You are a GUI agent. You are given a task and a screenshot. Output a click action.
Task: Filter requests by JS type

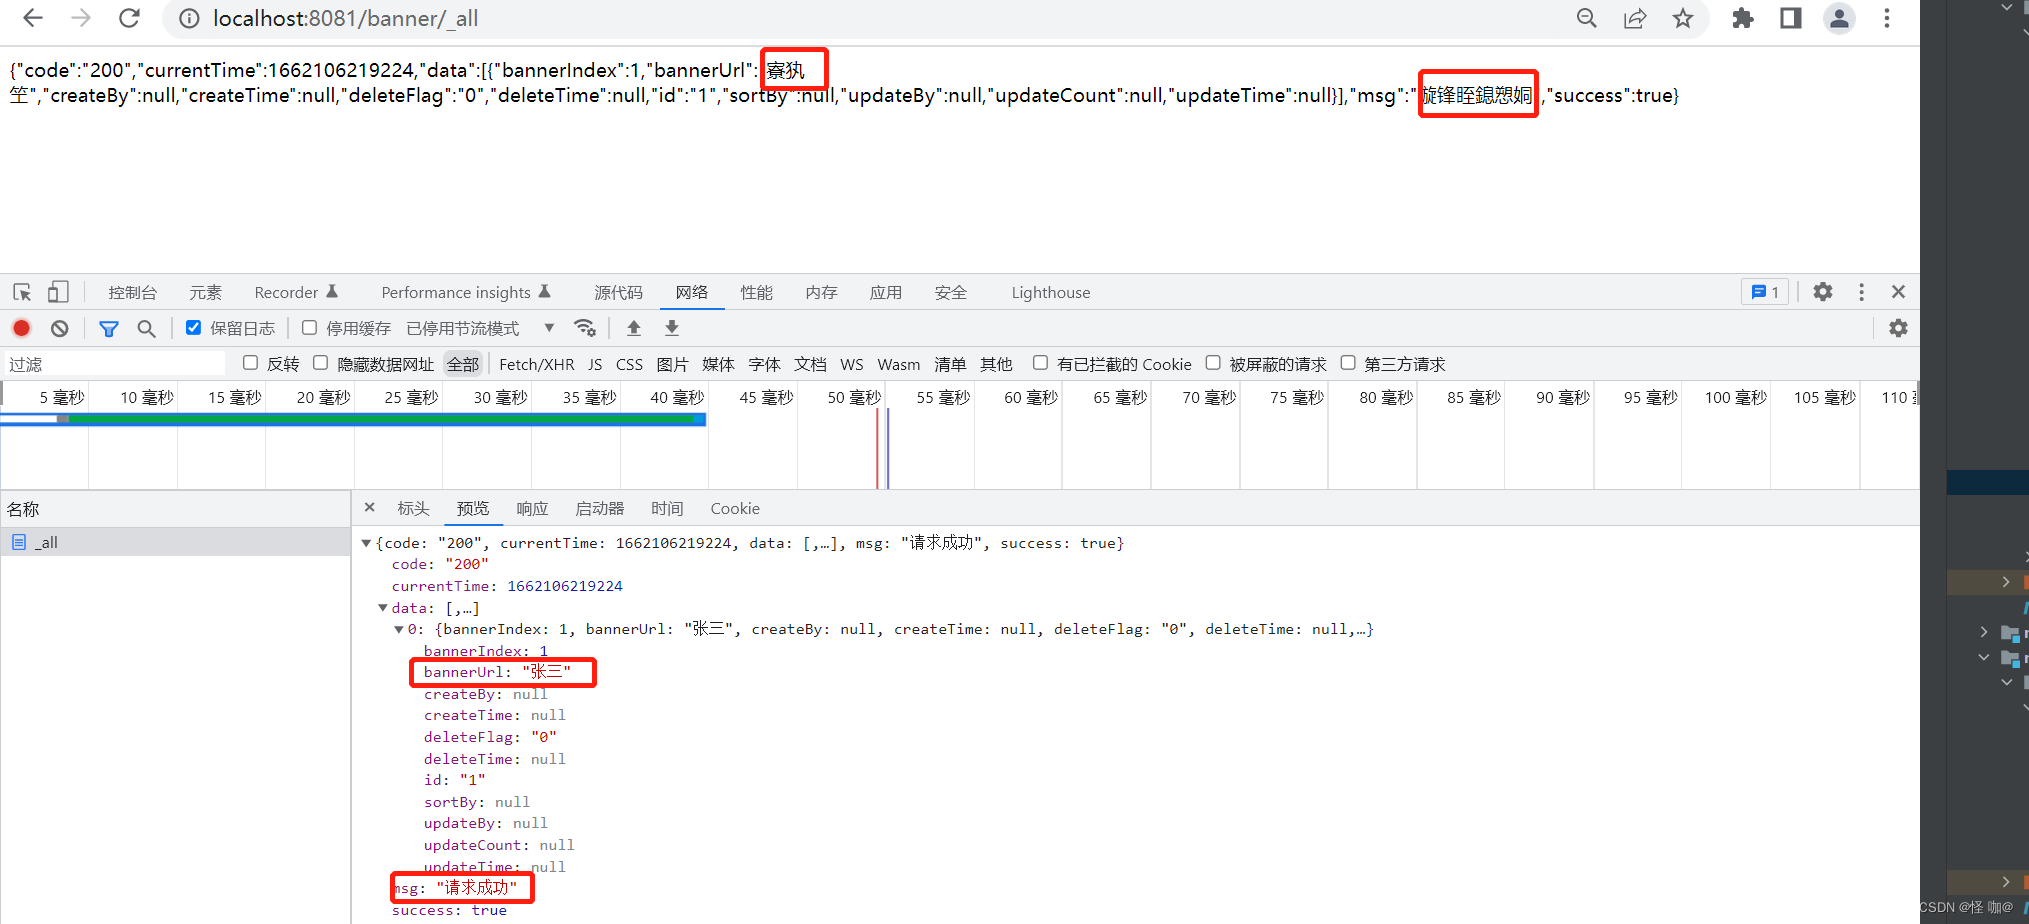[x=595, y=364]
